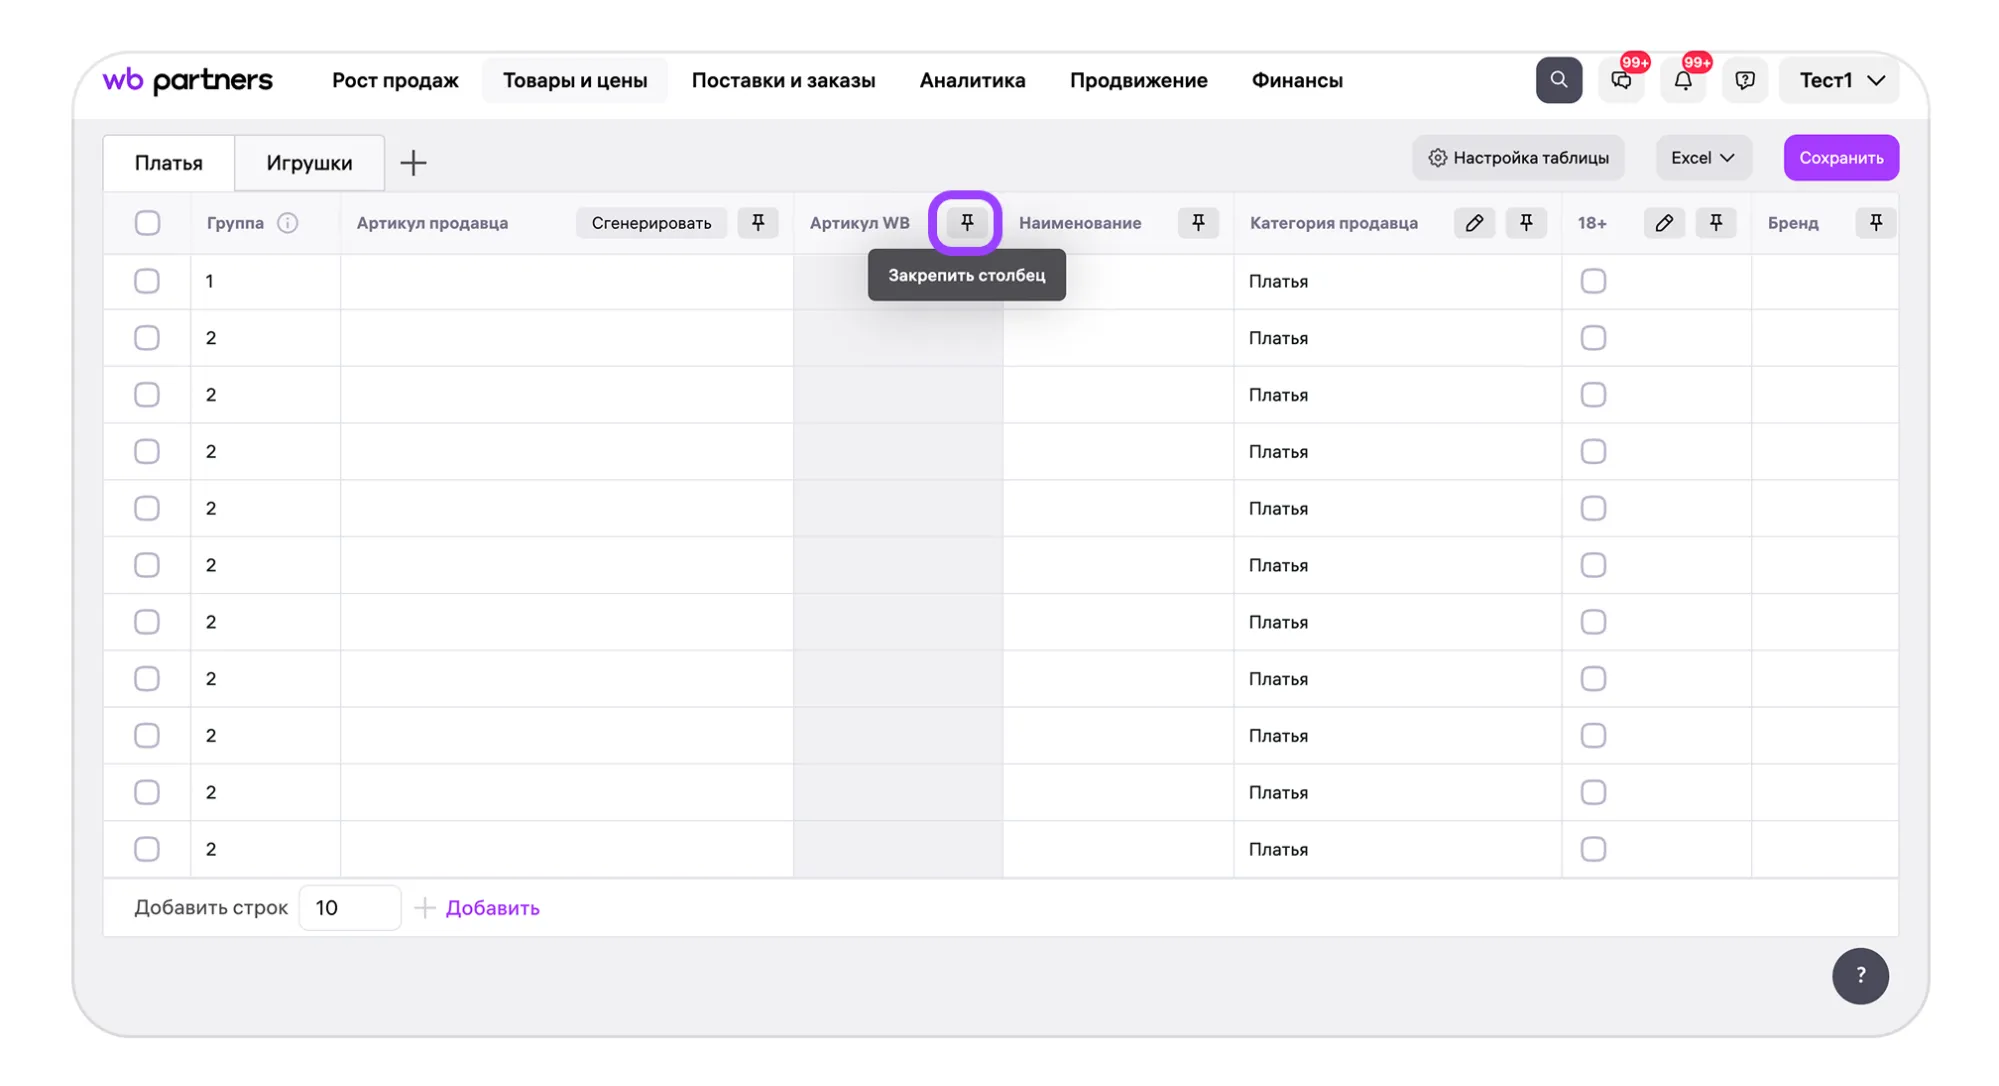The height and width of the screenshot is (1086, 1999).
Task: Expand the Excel dropdown
Action: click(1703, 158)
